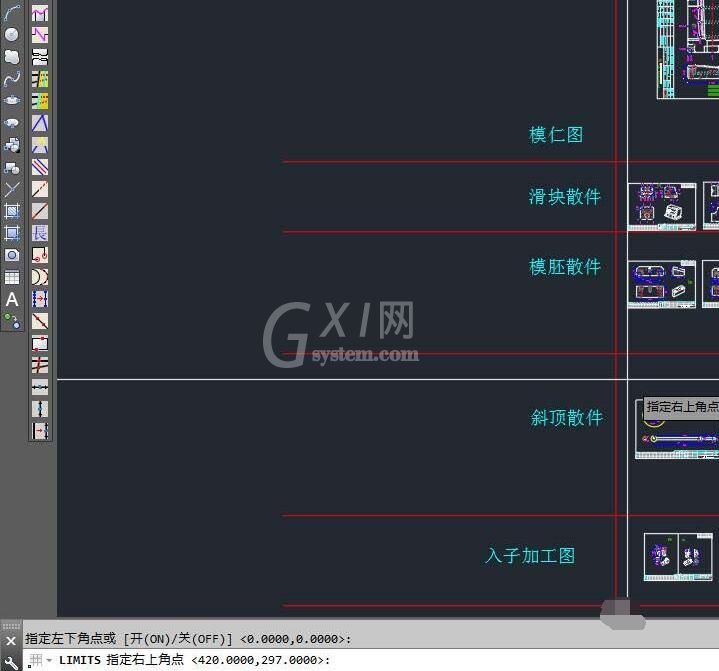Click the 滑块散件 label text
Viewport: 719px width, 671px height.
click(x=564, y=197)
